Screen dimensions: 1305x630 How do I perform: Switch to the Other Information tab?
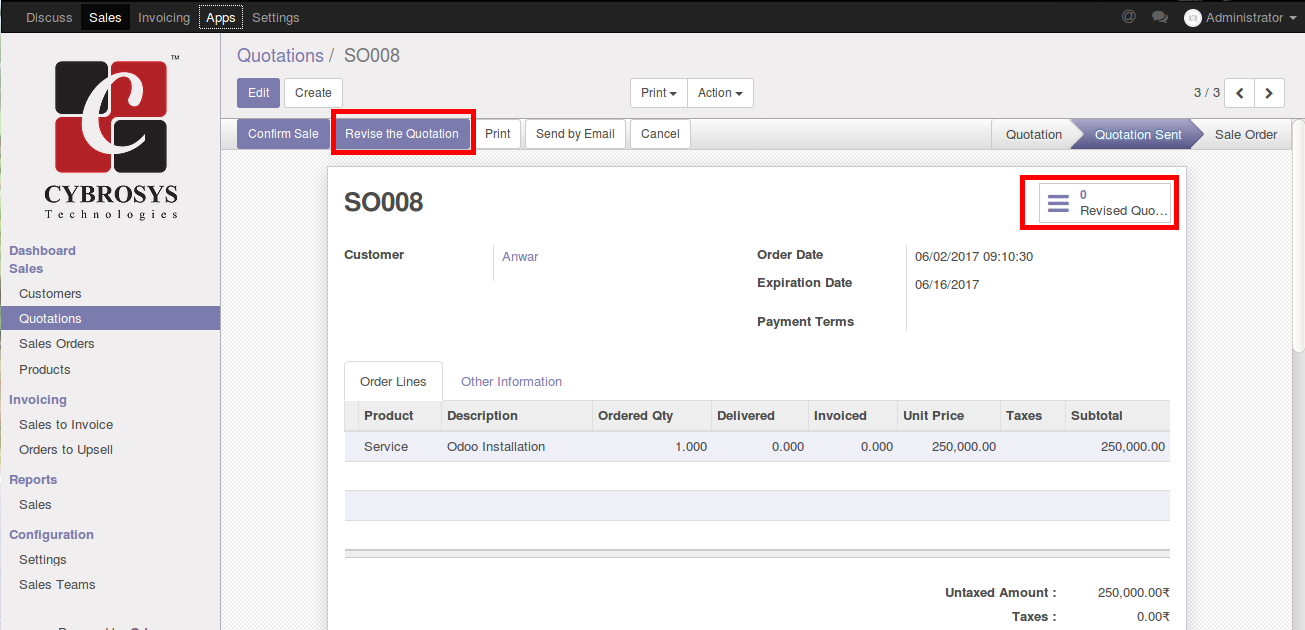(511, 382)
